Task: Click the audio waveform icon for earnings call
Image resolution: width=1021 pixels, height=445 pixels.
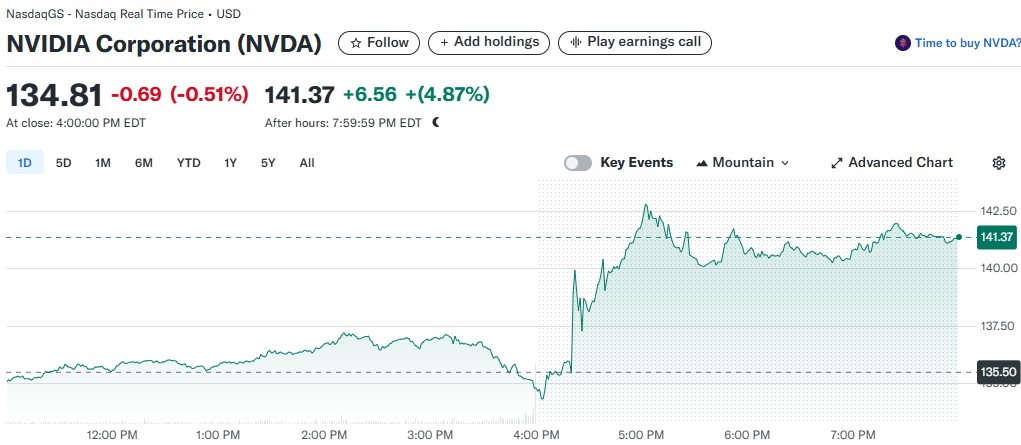Action: [x=576, y=42]
